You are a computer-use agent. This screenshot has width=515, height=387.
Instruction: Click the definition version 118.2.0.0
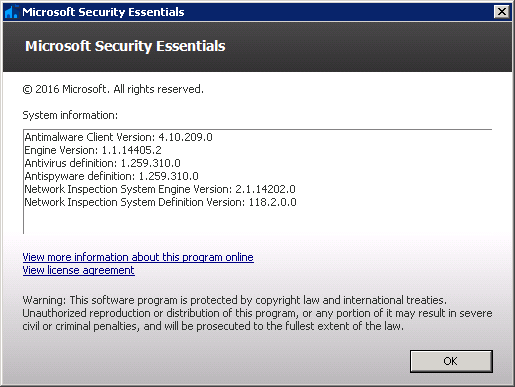click(272, 202)
